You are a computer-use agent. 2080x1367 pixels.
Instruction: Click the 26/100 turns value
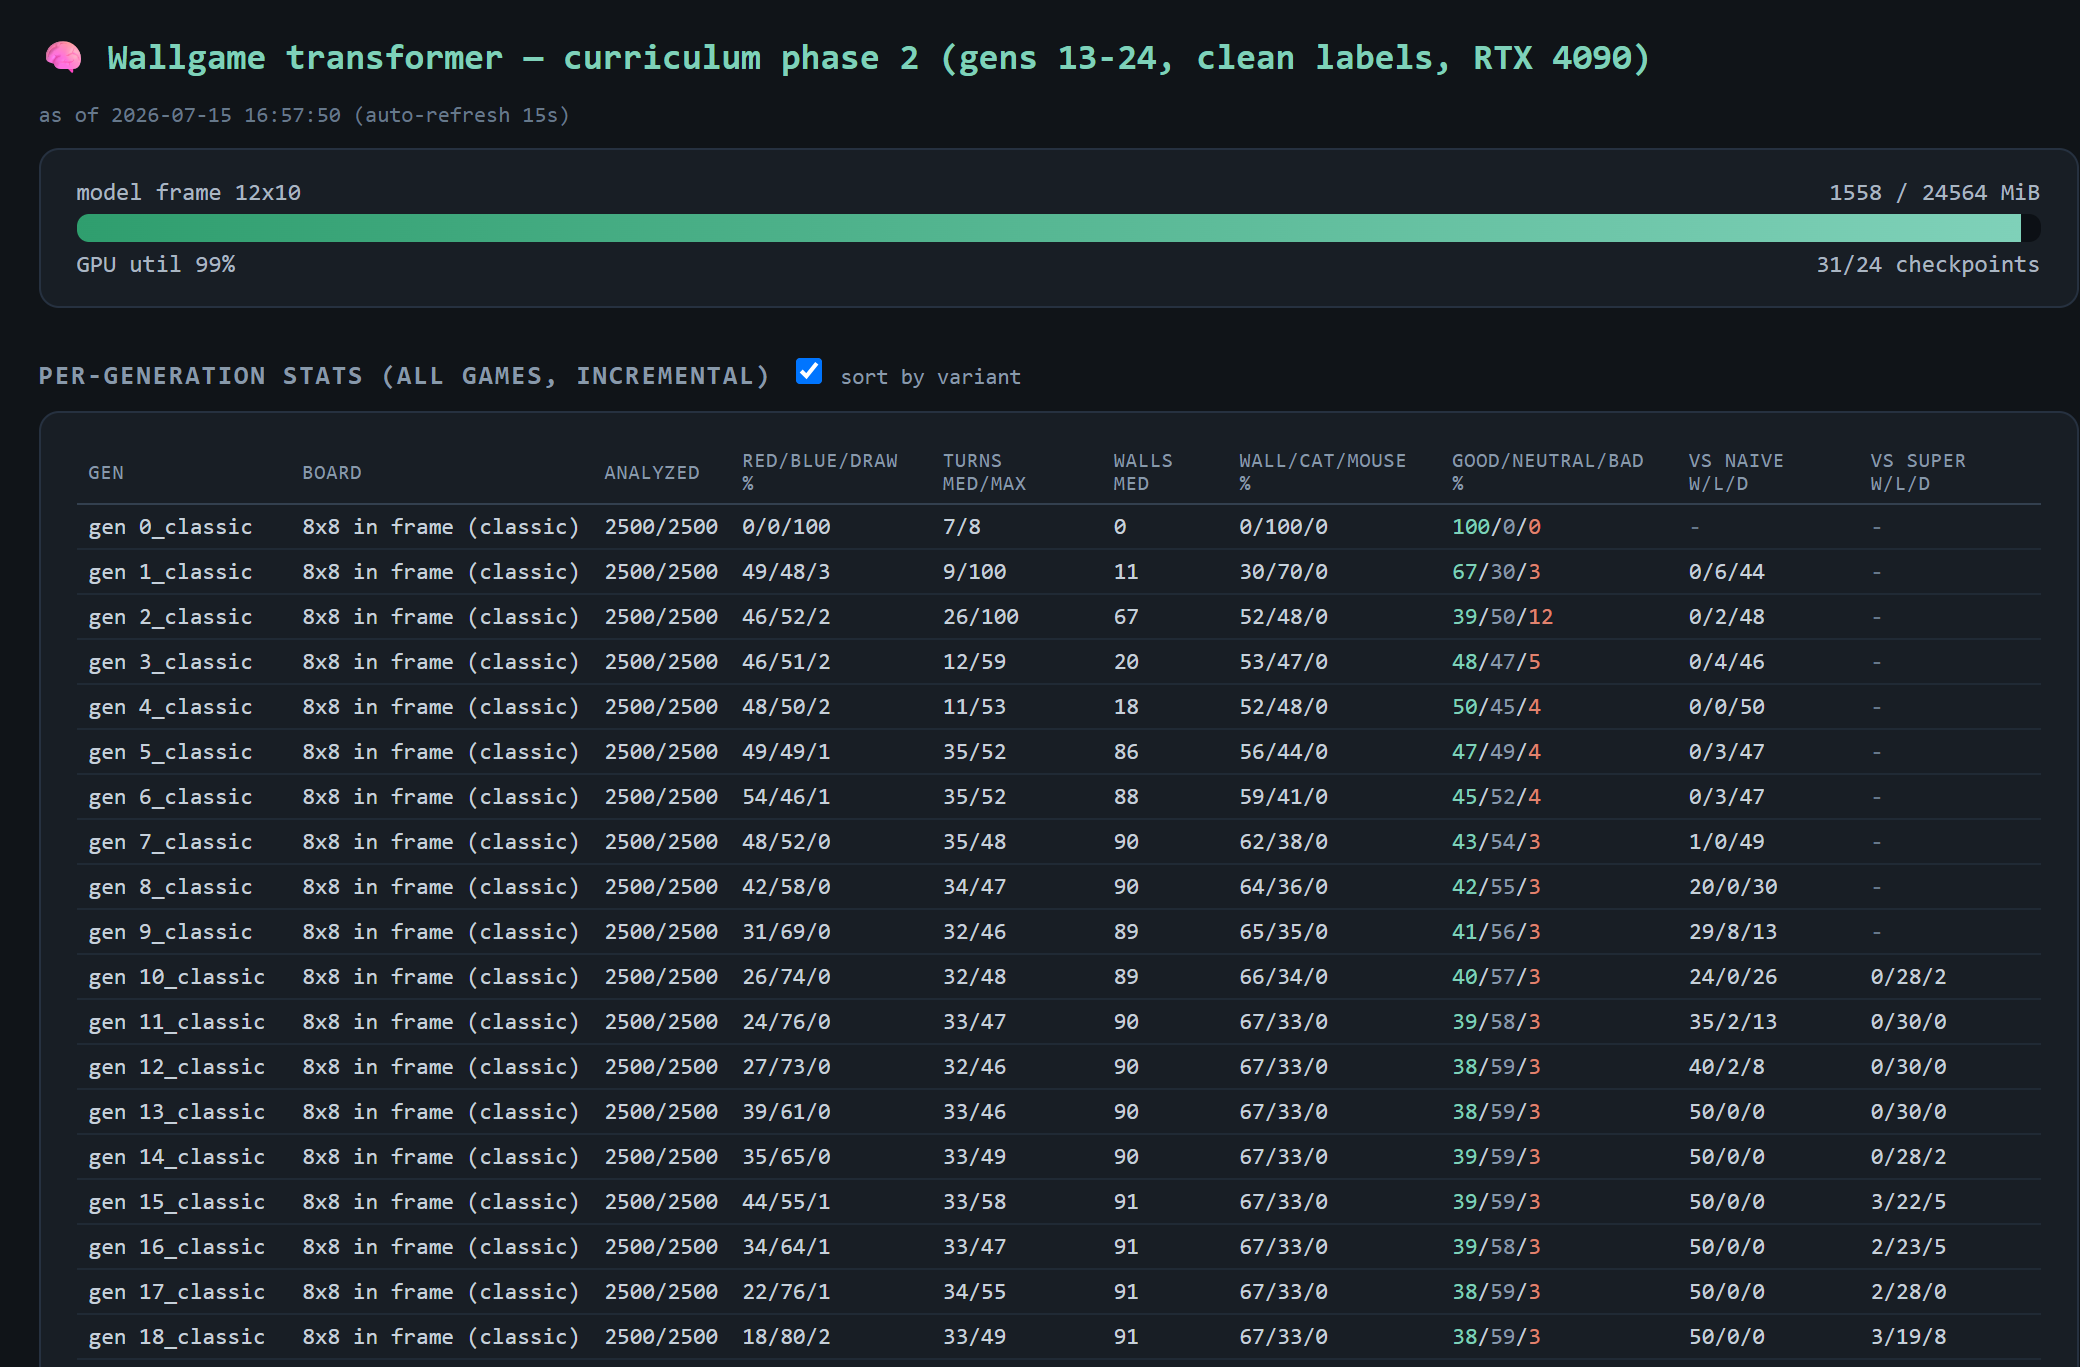point(981,617)
